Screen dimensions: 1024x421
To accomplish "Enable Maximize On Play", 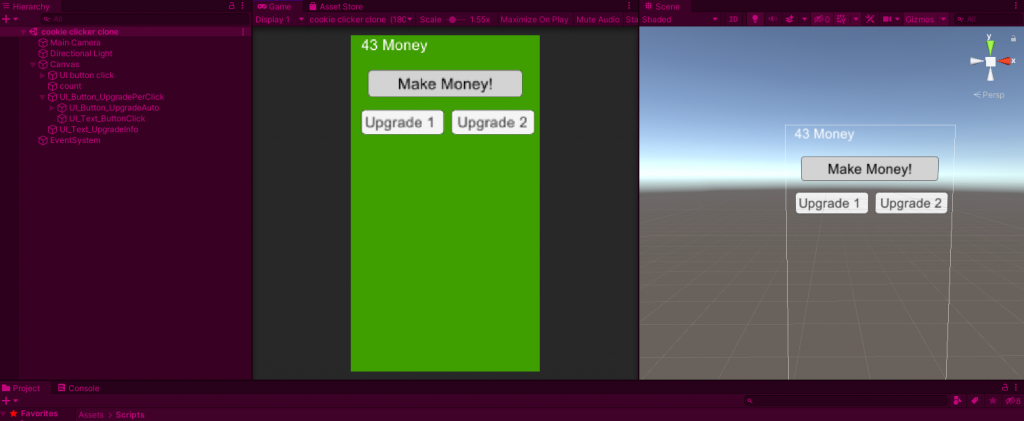I will pos(534,19).
